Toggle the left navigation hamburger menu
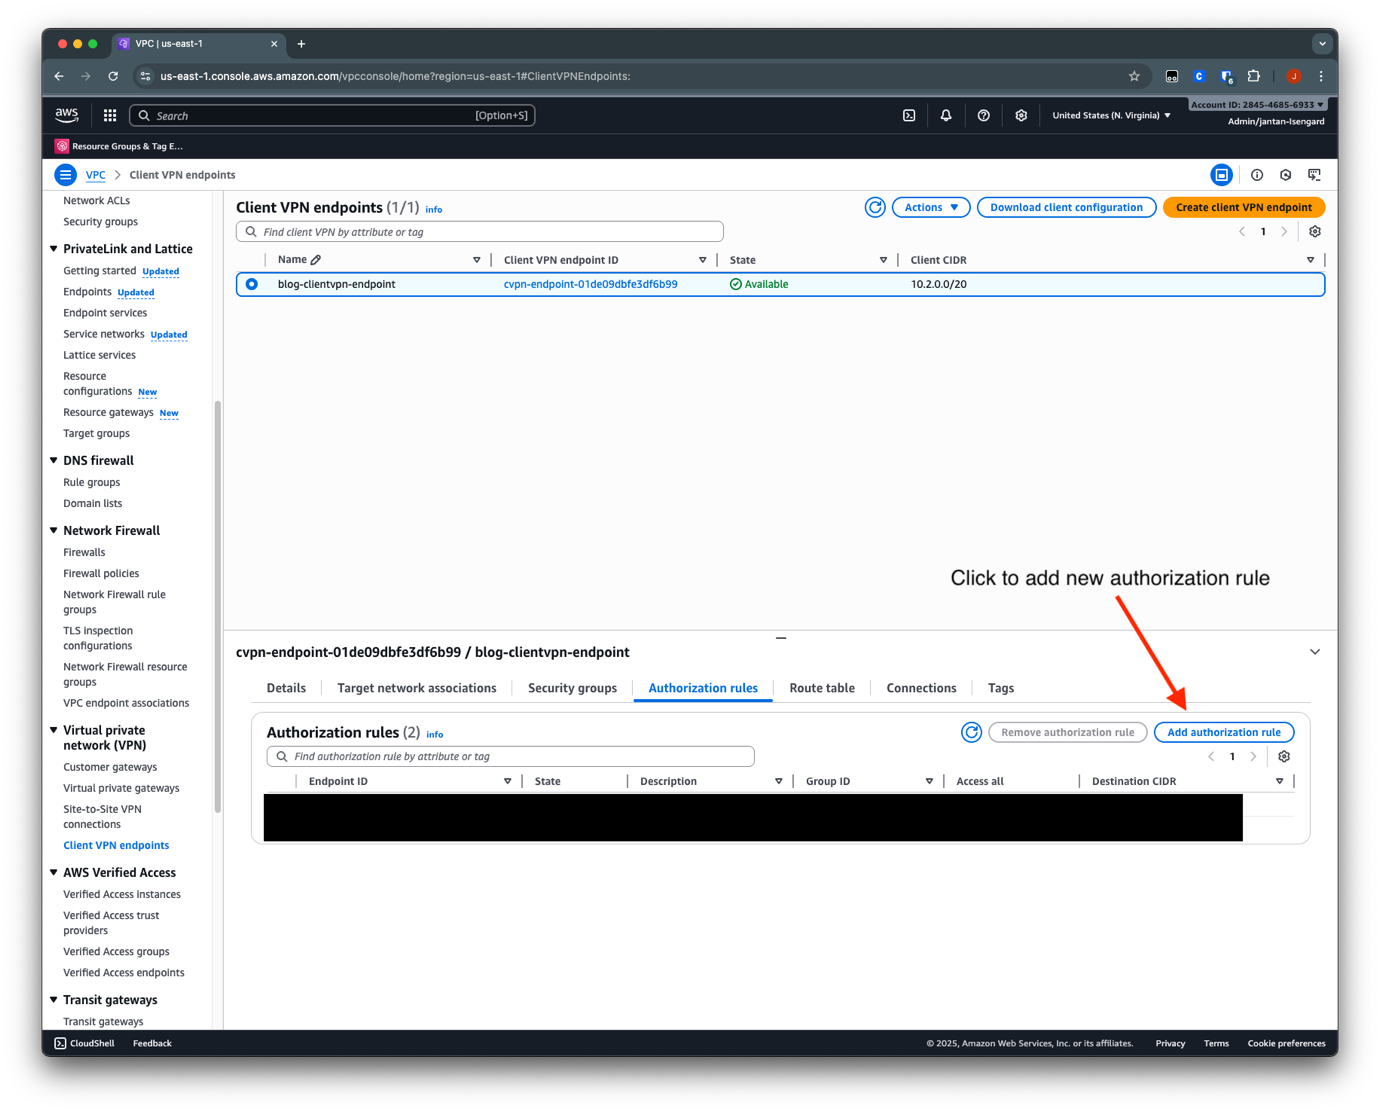 66,175
